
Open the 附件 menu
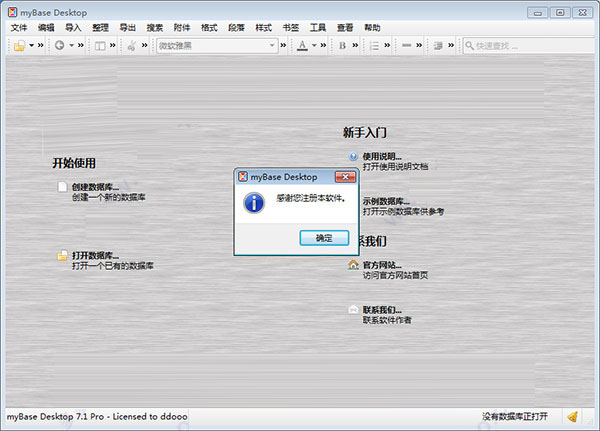point(182,28)
